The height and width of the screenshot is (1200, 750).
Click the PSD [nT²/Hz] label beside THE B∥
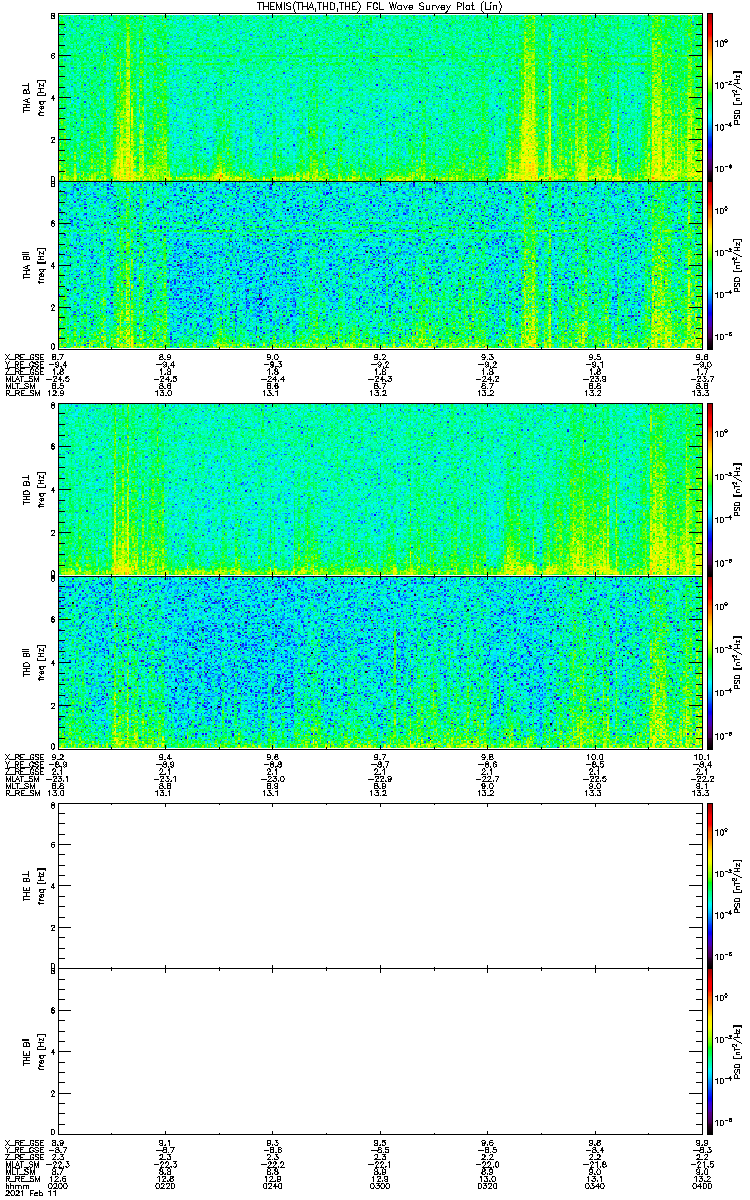[x=738, y=1051]
